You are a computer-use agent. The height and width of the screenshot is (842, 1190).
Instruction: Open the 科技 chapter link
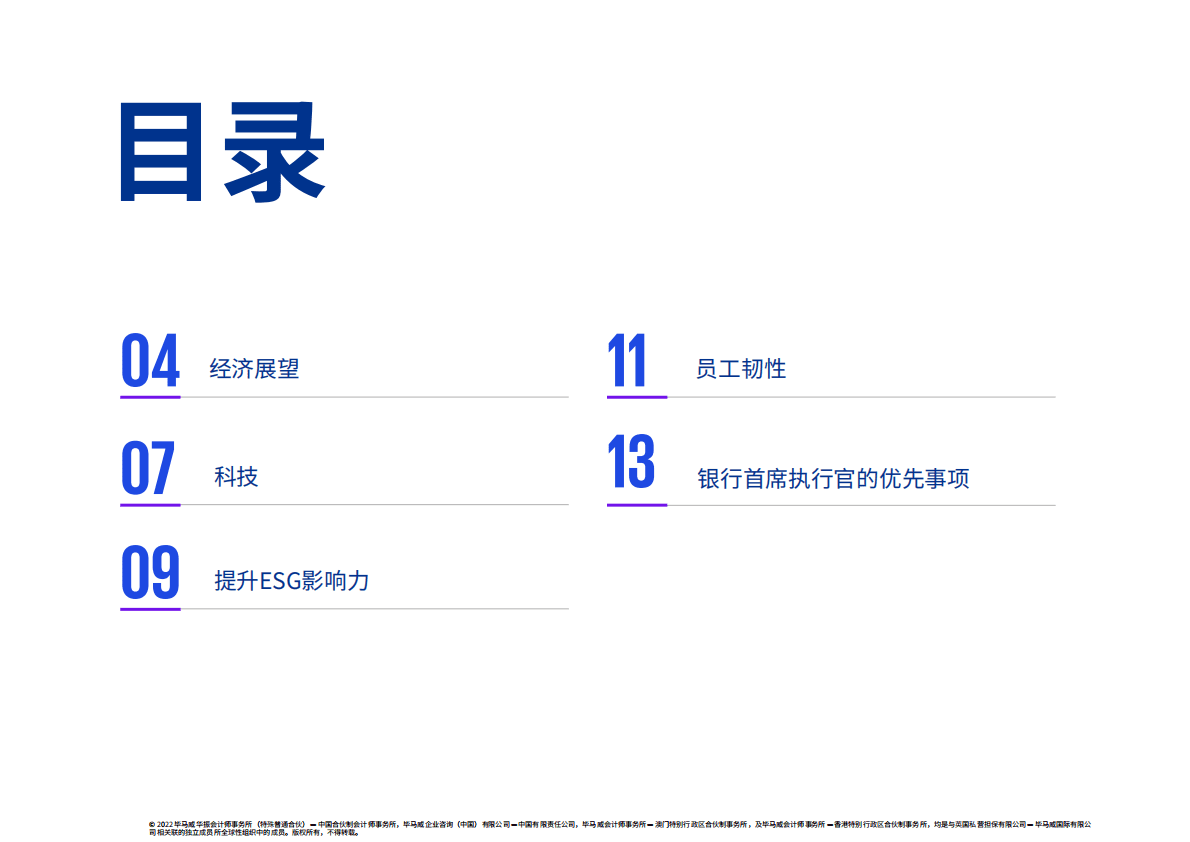point(237,477)
